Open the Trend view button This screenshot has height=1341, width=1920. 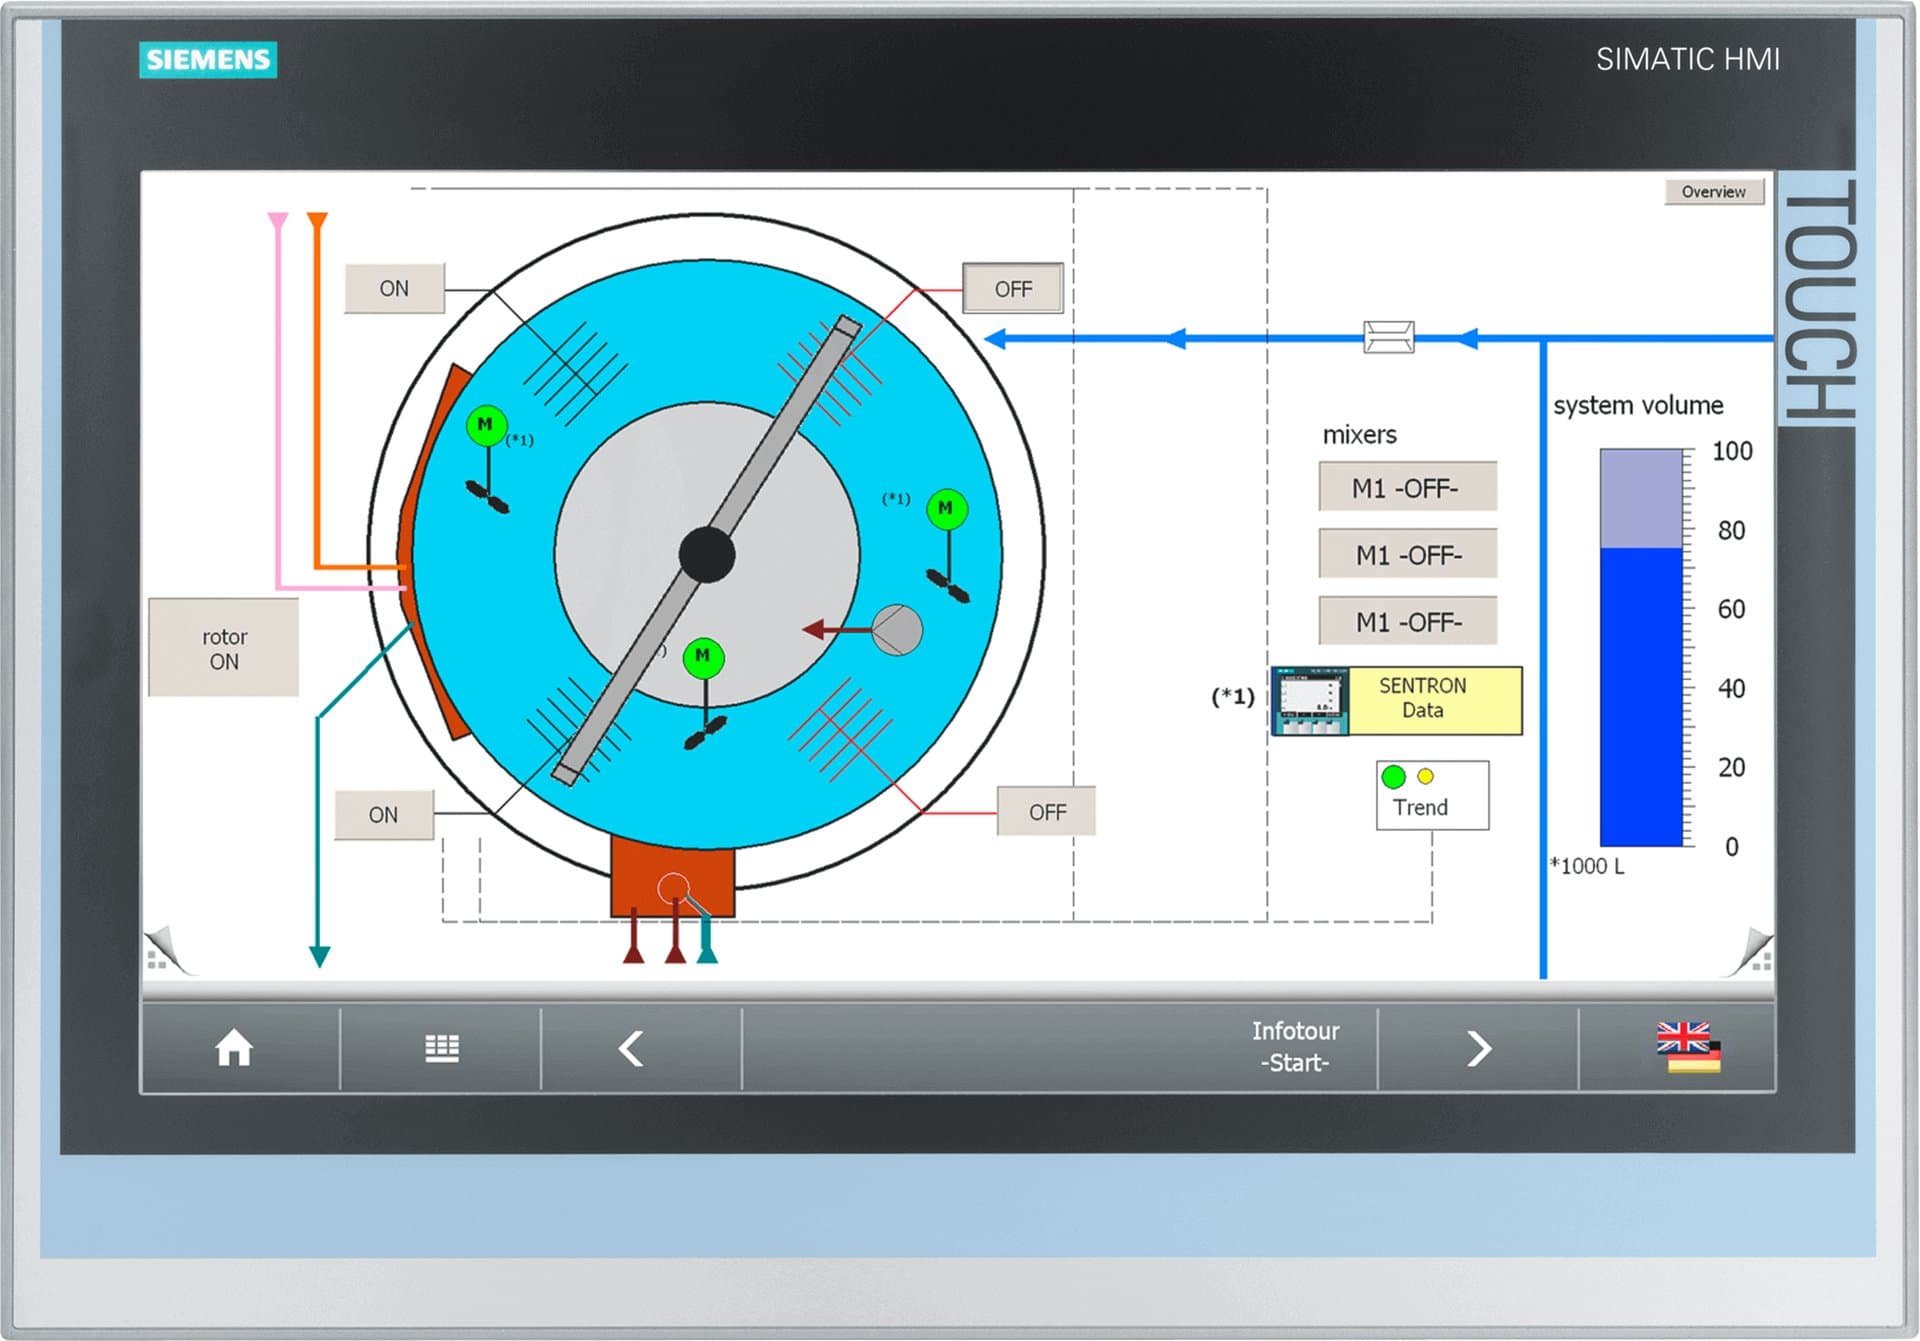tap(1432, 795)
